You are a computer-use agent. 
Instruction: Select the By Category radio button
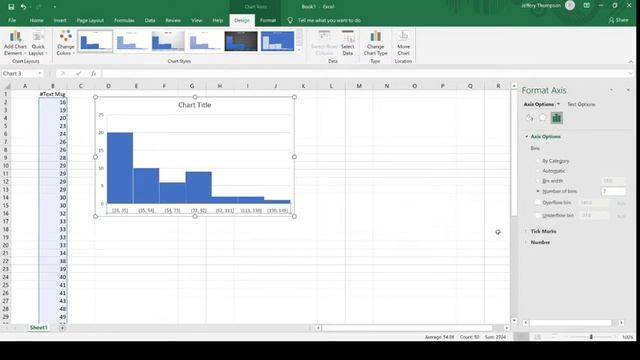point(538,161)
